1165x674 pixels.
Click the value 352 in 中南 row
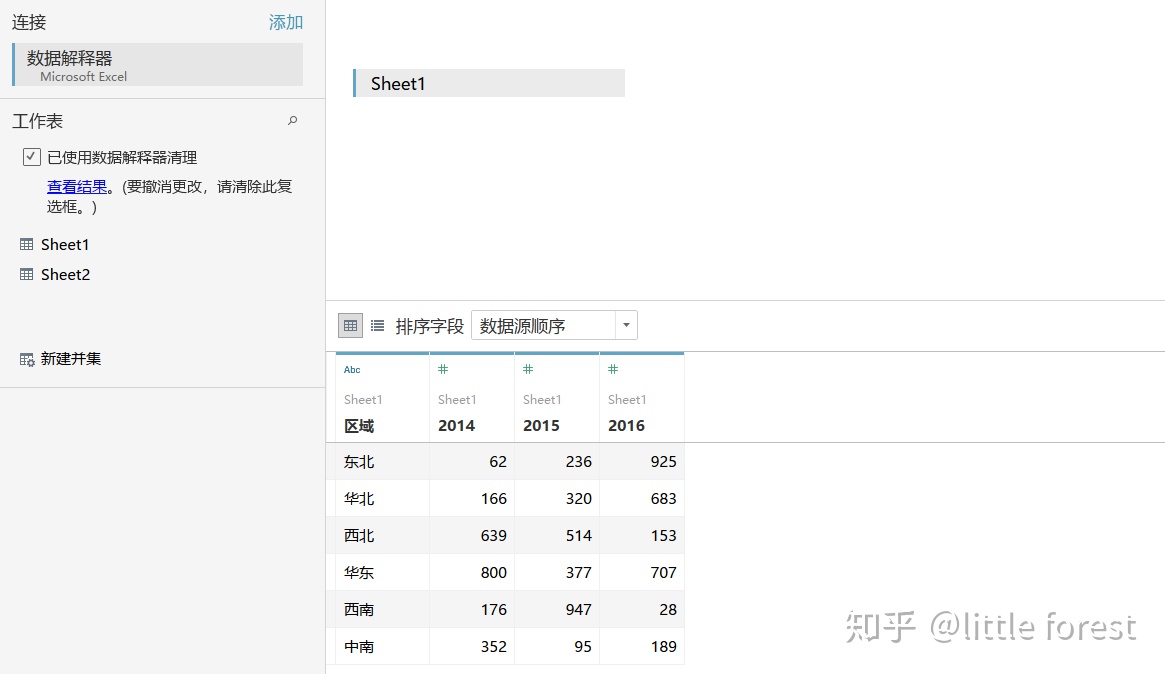tap(493, 647)
